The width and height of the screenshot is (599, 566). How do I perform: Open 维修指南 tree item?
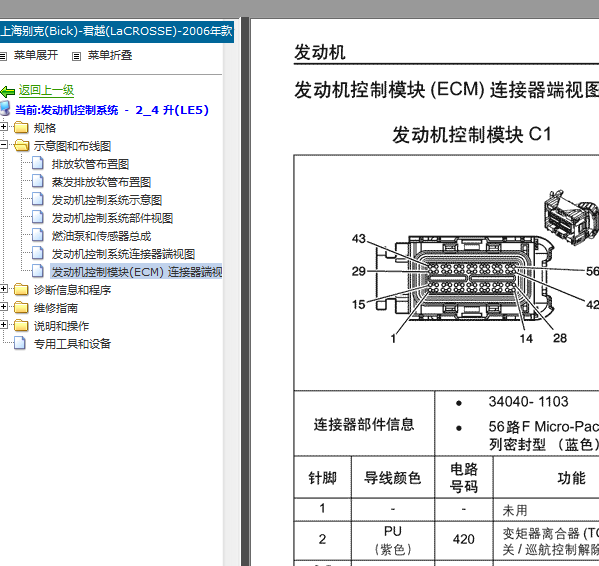[56, 308]
